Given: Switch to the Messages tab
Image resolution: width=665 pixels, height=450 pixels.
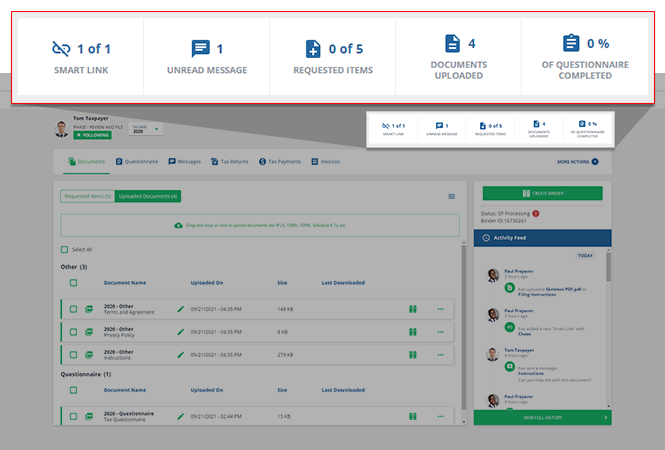Looking at the screenshot, I should pos(185,160).
